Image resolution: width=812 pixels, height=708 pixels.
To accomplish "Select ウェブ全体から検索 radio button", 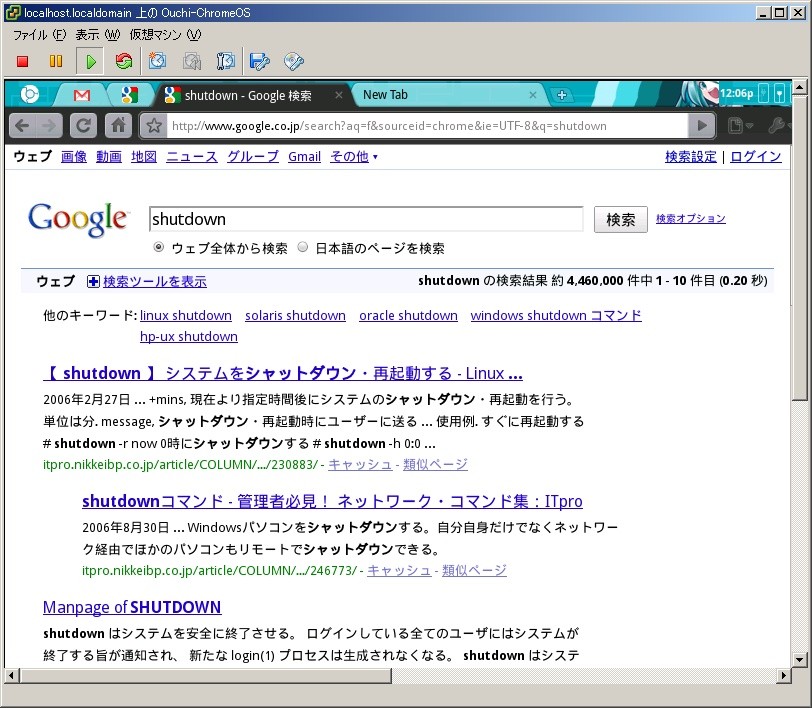I will pos(158,248).
